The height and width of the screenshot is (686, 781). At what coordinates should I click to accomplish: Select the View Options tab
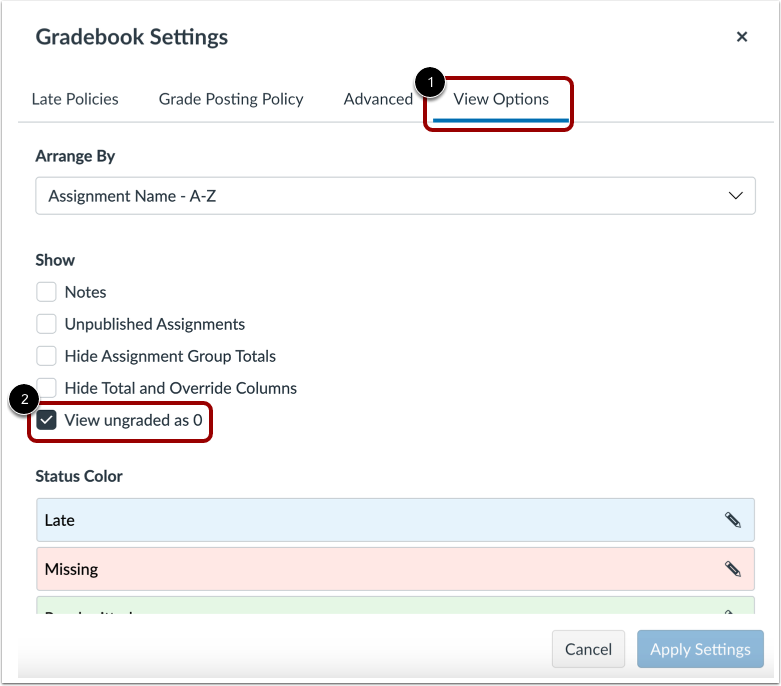[x=501, y=99]
